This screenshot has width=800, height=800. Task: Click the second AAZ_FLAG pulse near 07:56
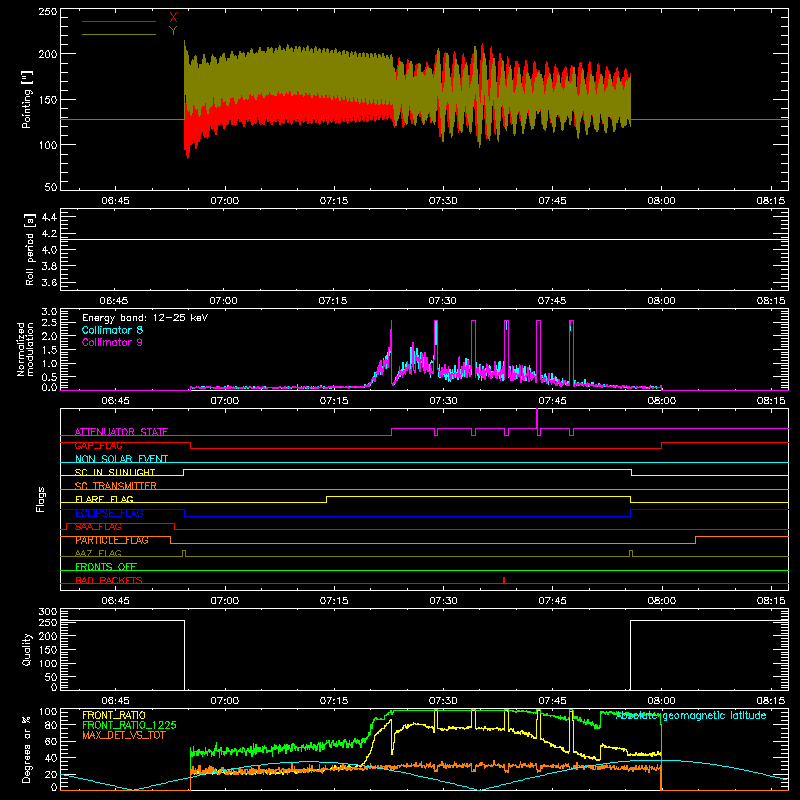(x=631, y=553)
